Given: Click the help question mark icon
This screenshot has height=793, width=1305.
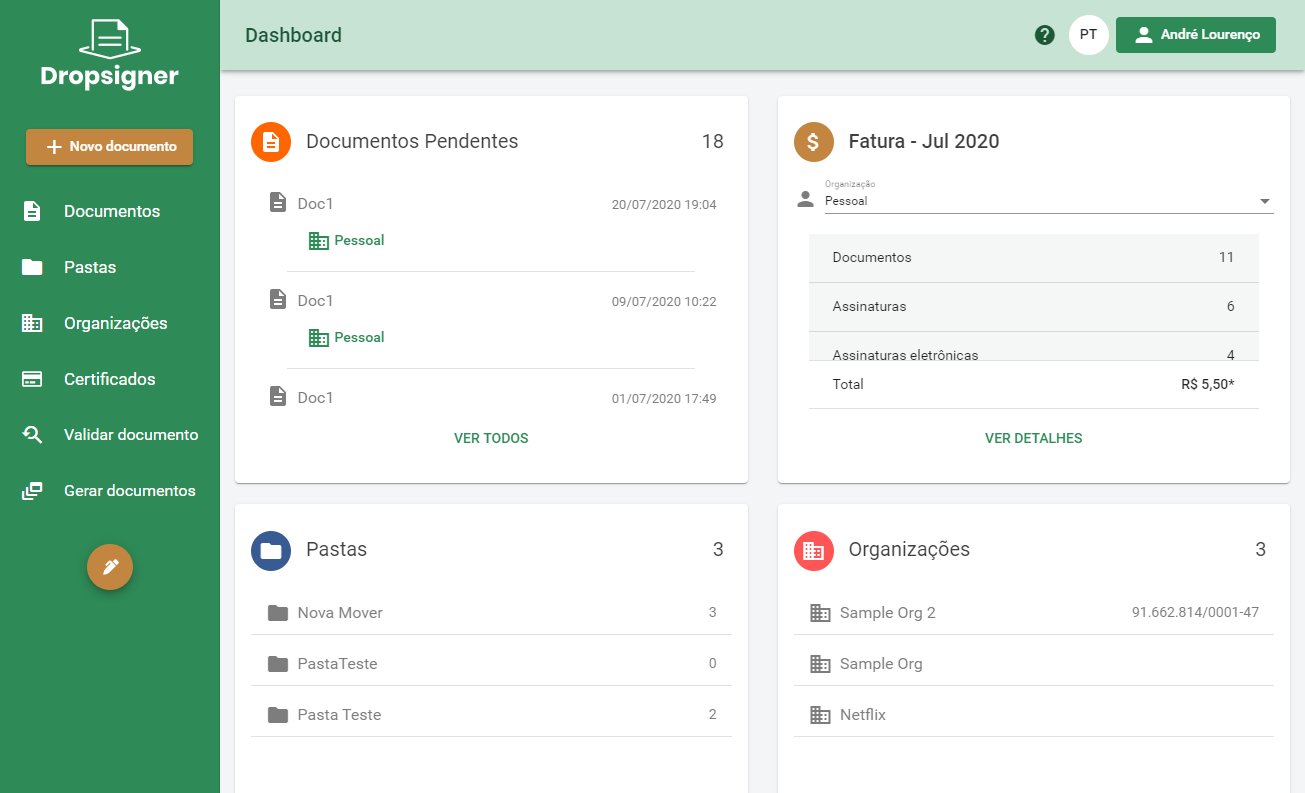Looking at the screenshot, I should coord(1045,35).
